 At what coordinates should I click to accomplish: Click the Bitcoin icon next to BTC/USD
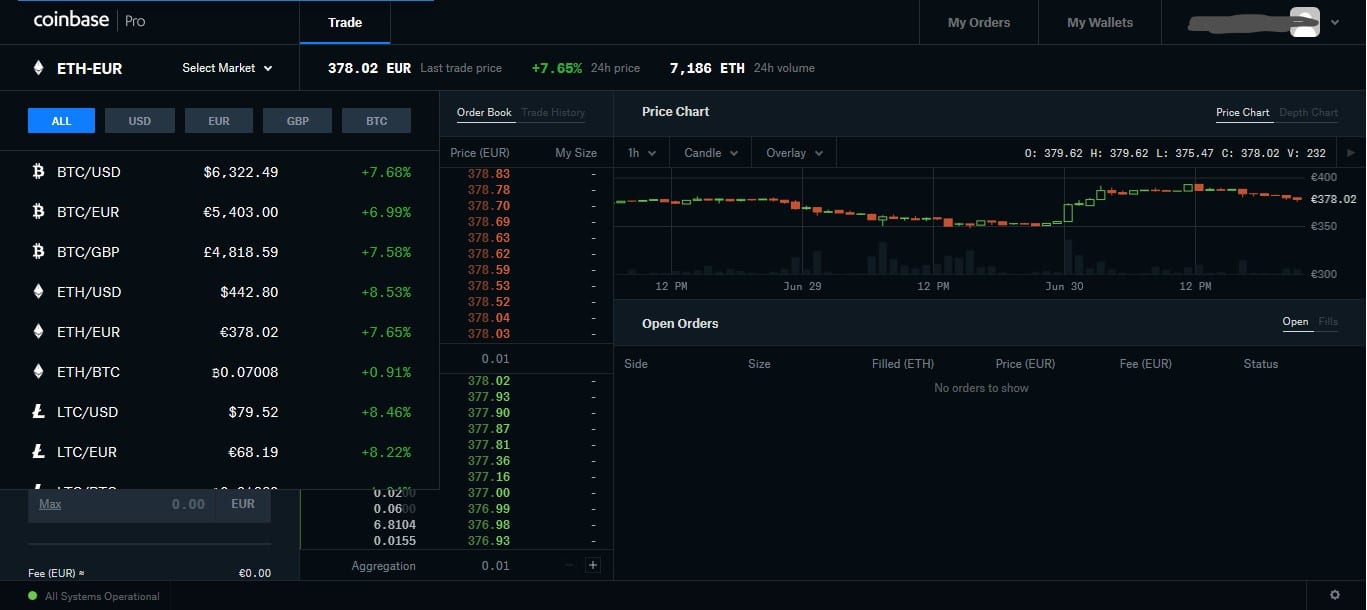click(x=39, y=172)
